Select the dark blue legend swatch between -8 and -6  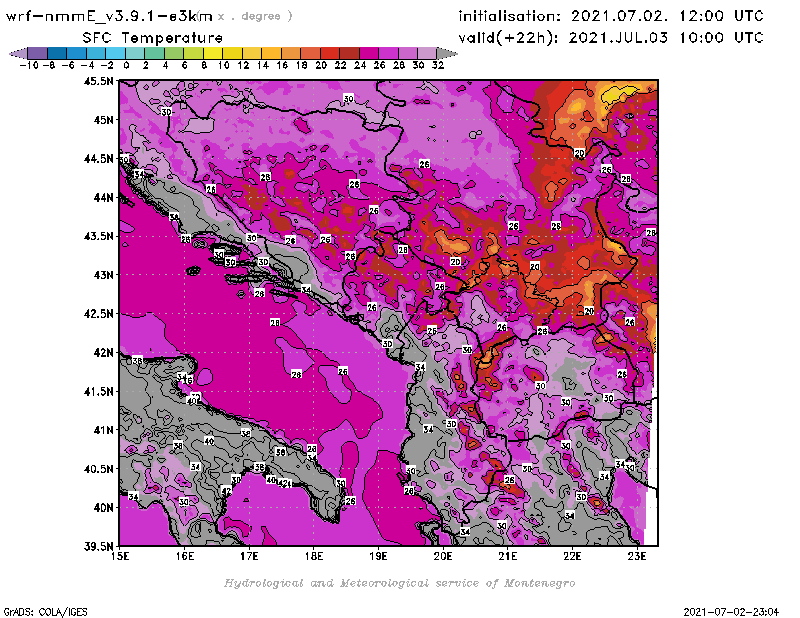point(57,53)
